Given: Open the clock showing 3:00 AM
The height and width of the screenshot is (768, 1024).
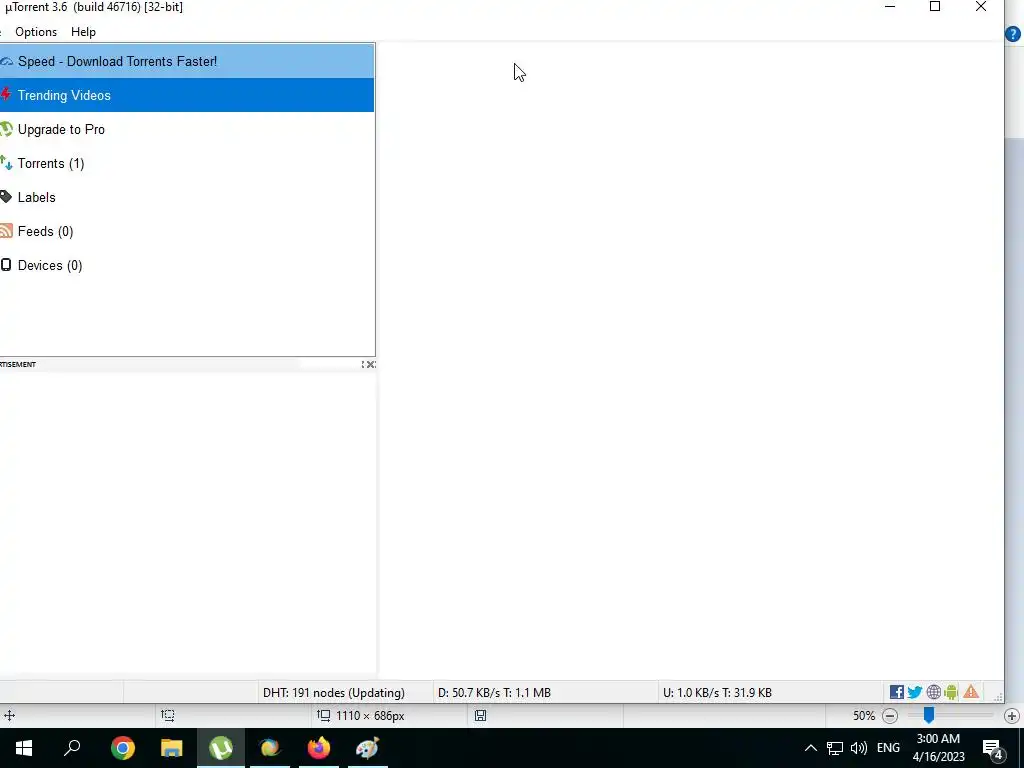Looking at the screenshot, I should tap(938, 748).
